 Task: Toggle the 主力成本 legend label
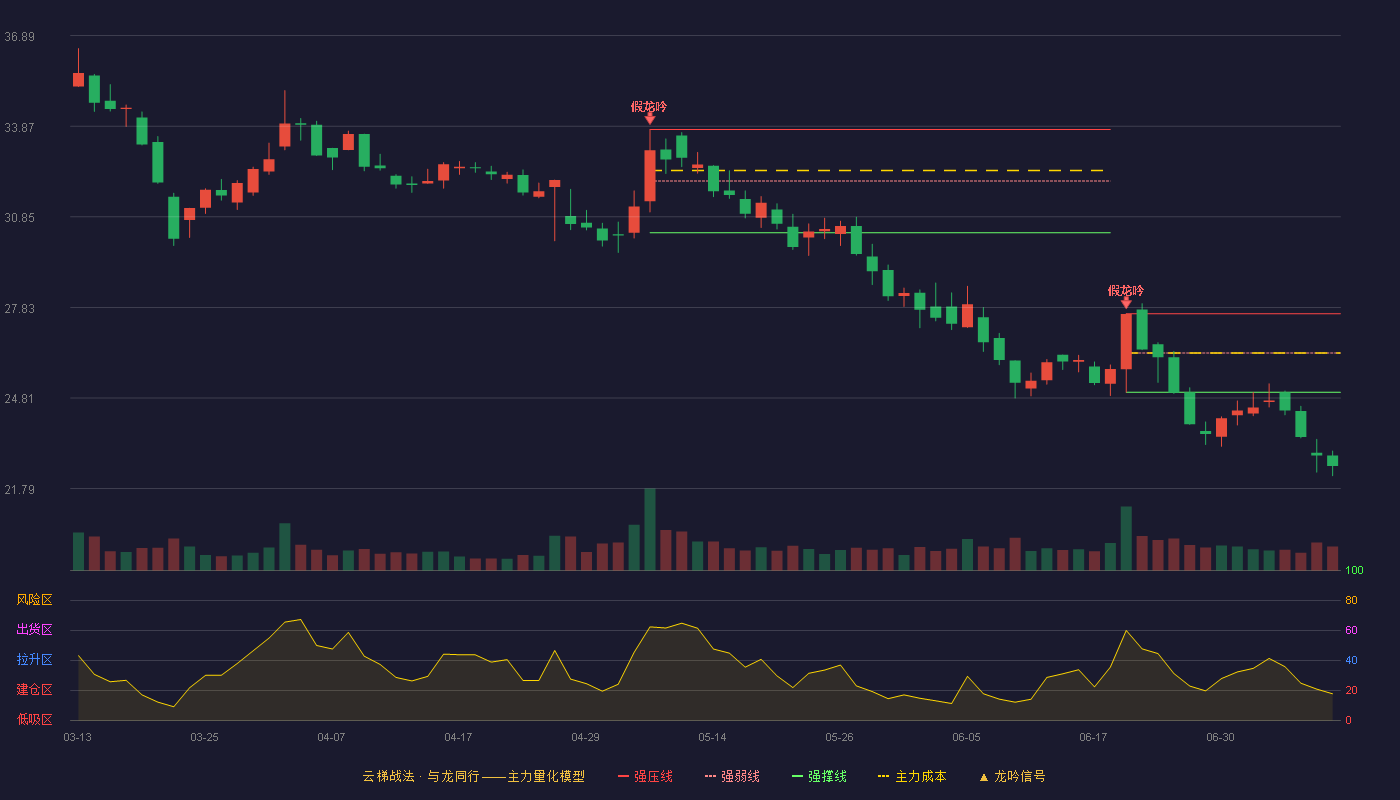920,776
